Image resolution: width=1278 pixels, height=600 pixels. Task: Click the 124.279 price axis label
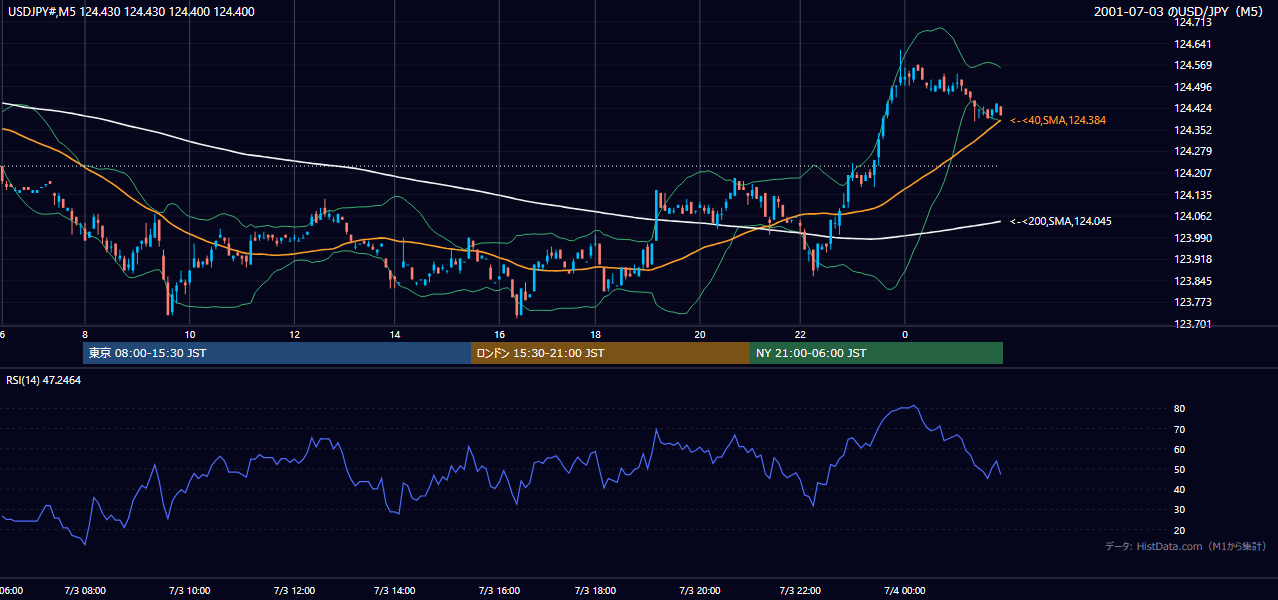pos(1193,152)
